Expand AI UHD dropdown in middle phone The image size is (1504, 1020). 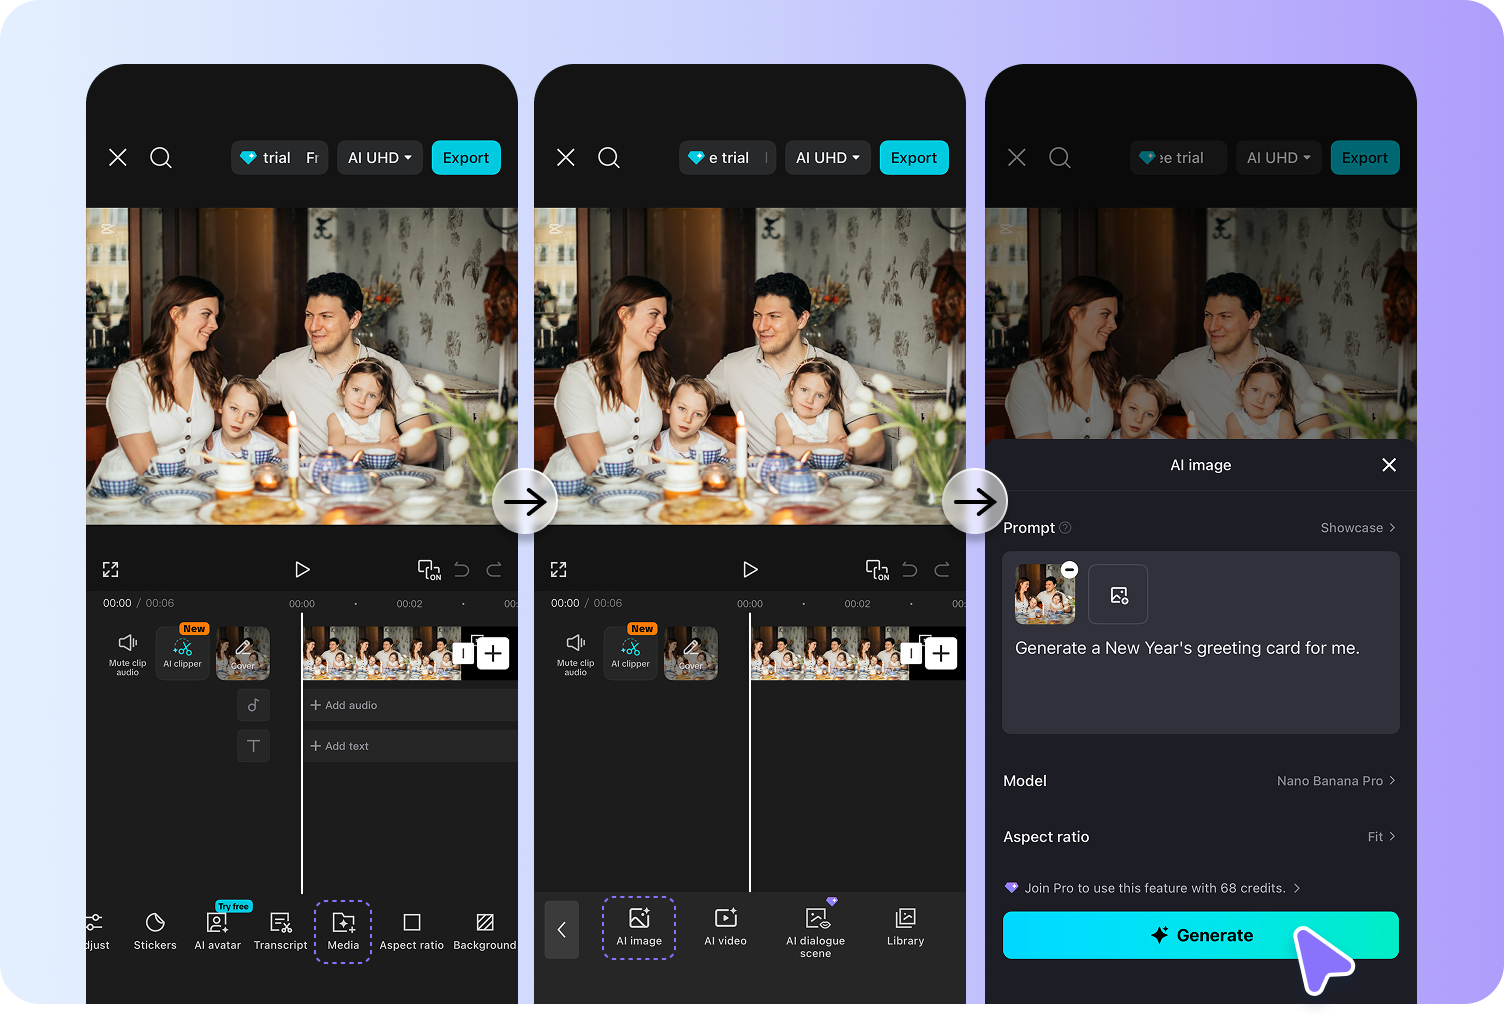[828, 158]
